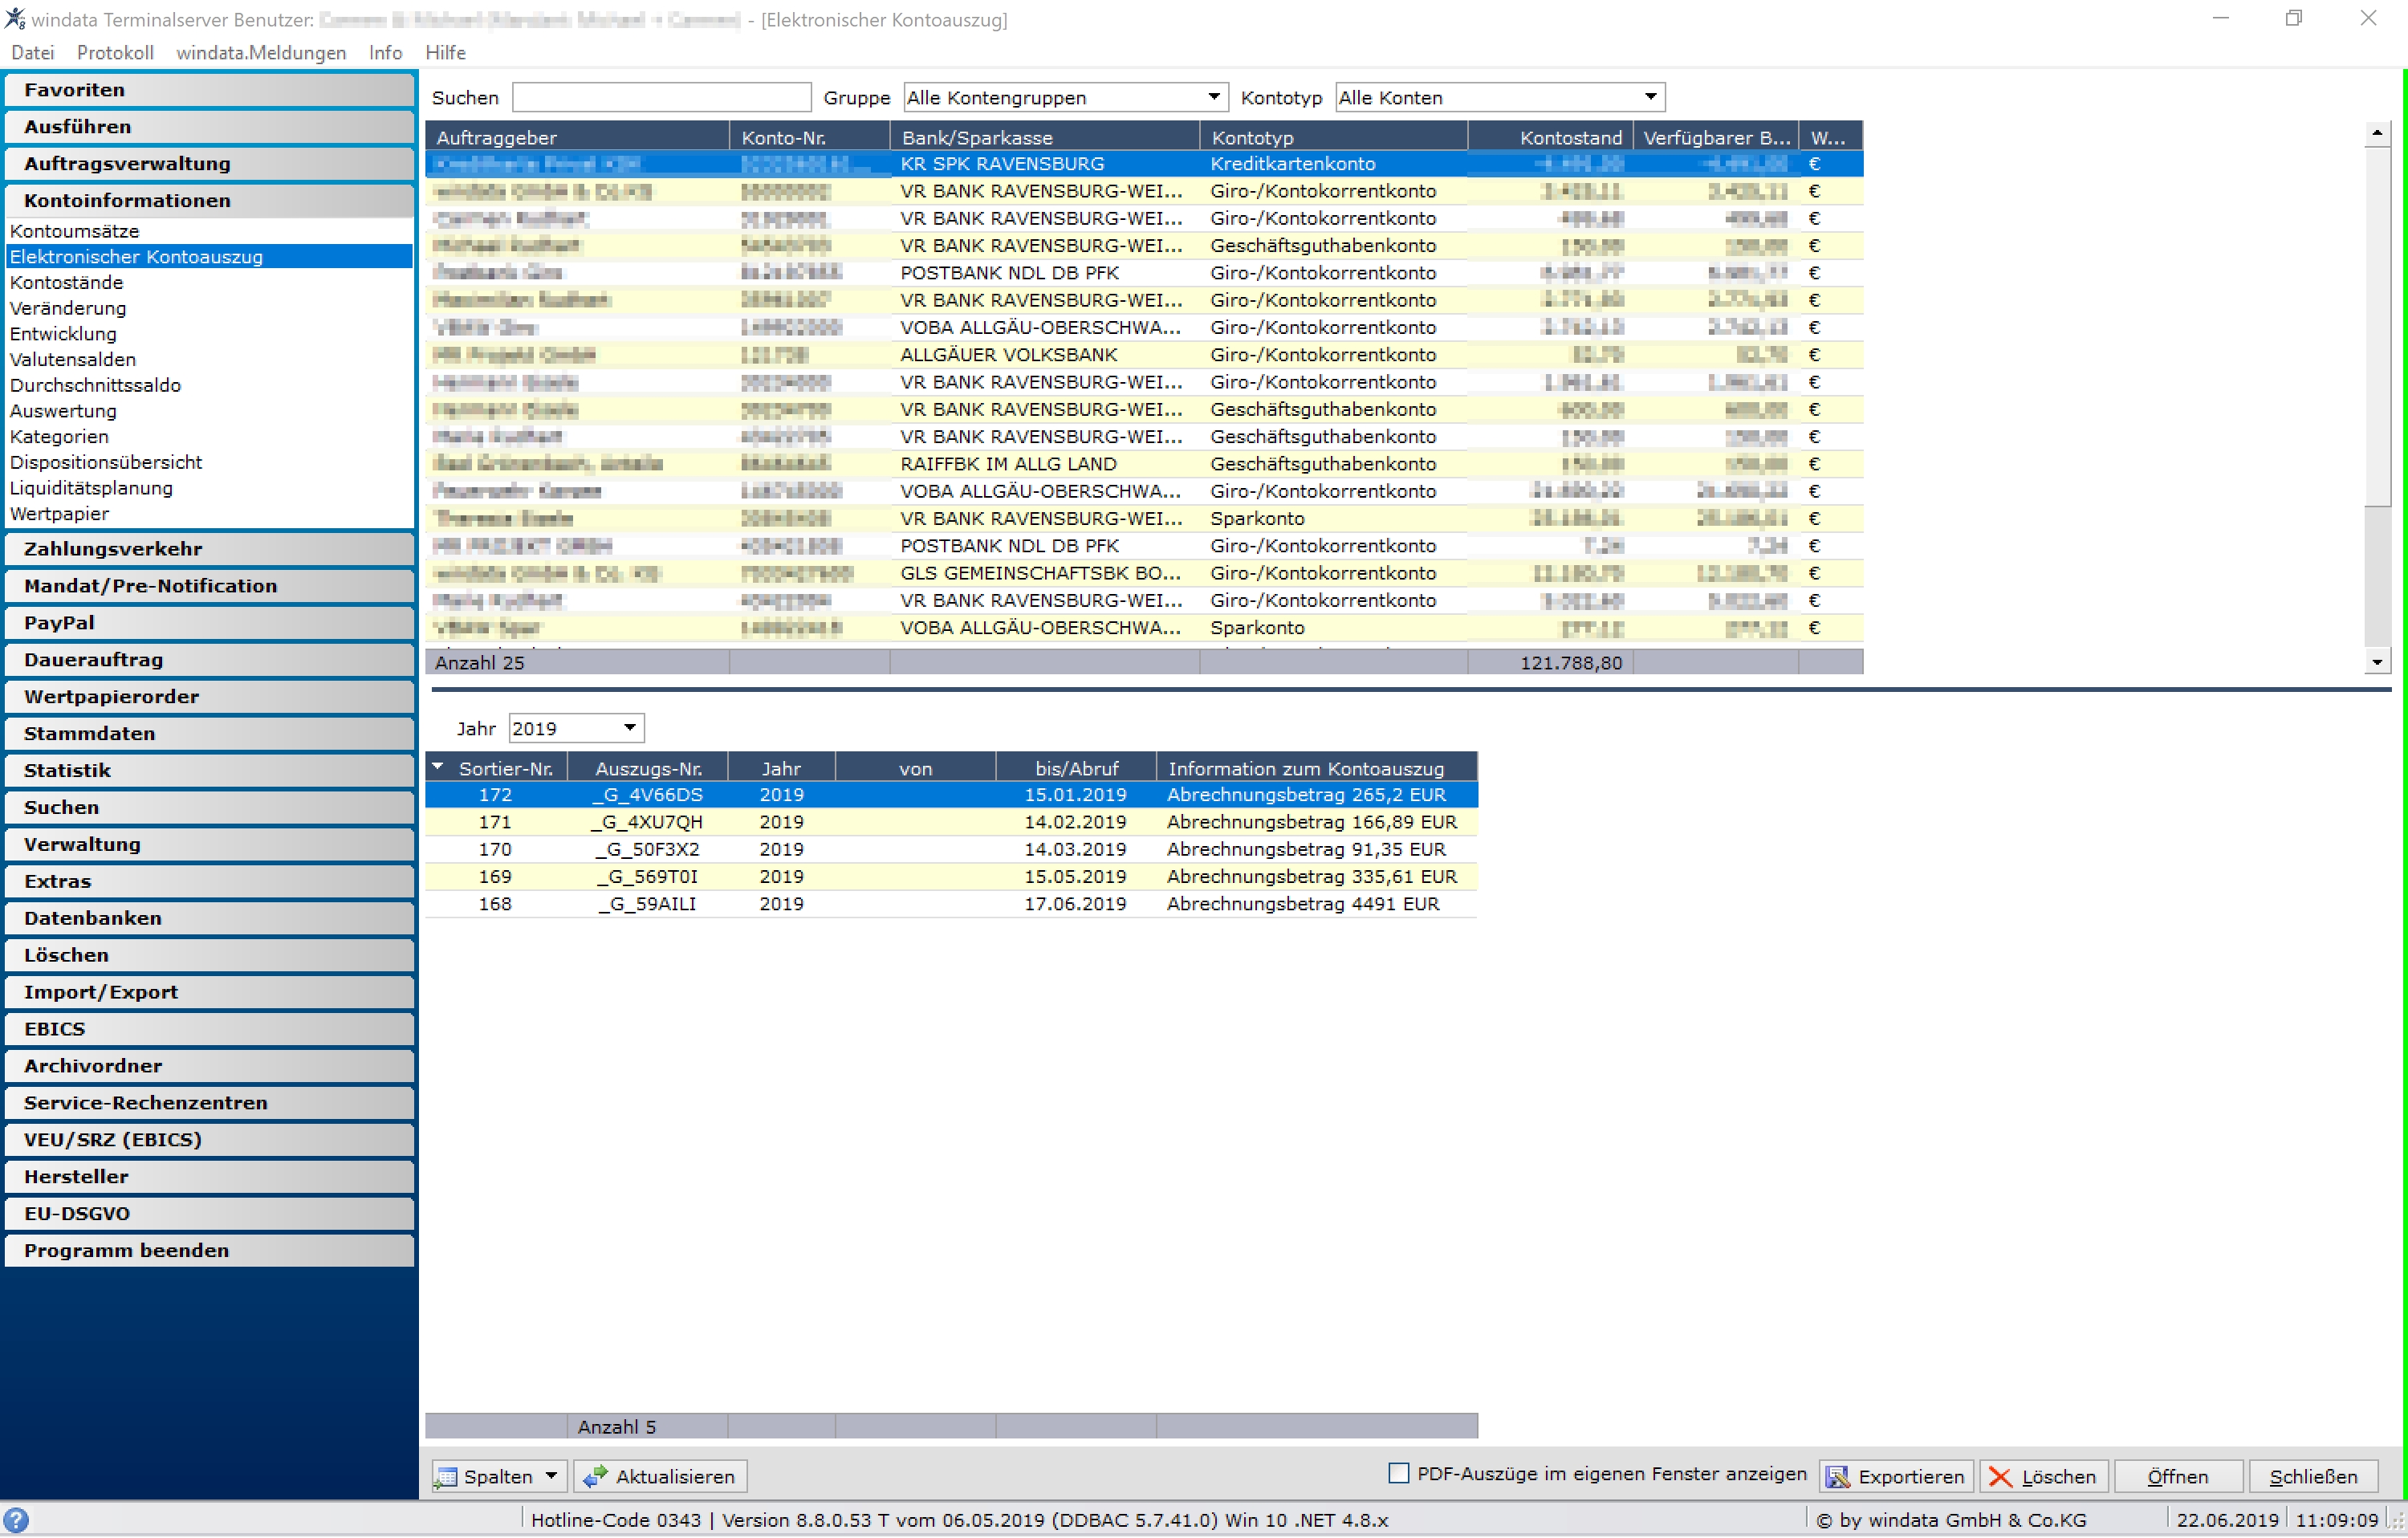
Task: Open the Hilfe menu
Action: (x=445, y=53)
